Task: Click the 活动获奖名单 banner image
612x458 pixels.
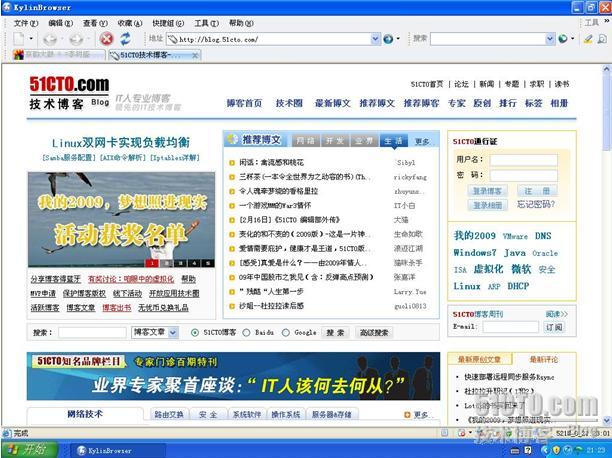Action: (x=121, y=220)
